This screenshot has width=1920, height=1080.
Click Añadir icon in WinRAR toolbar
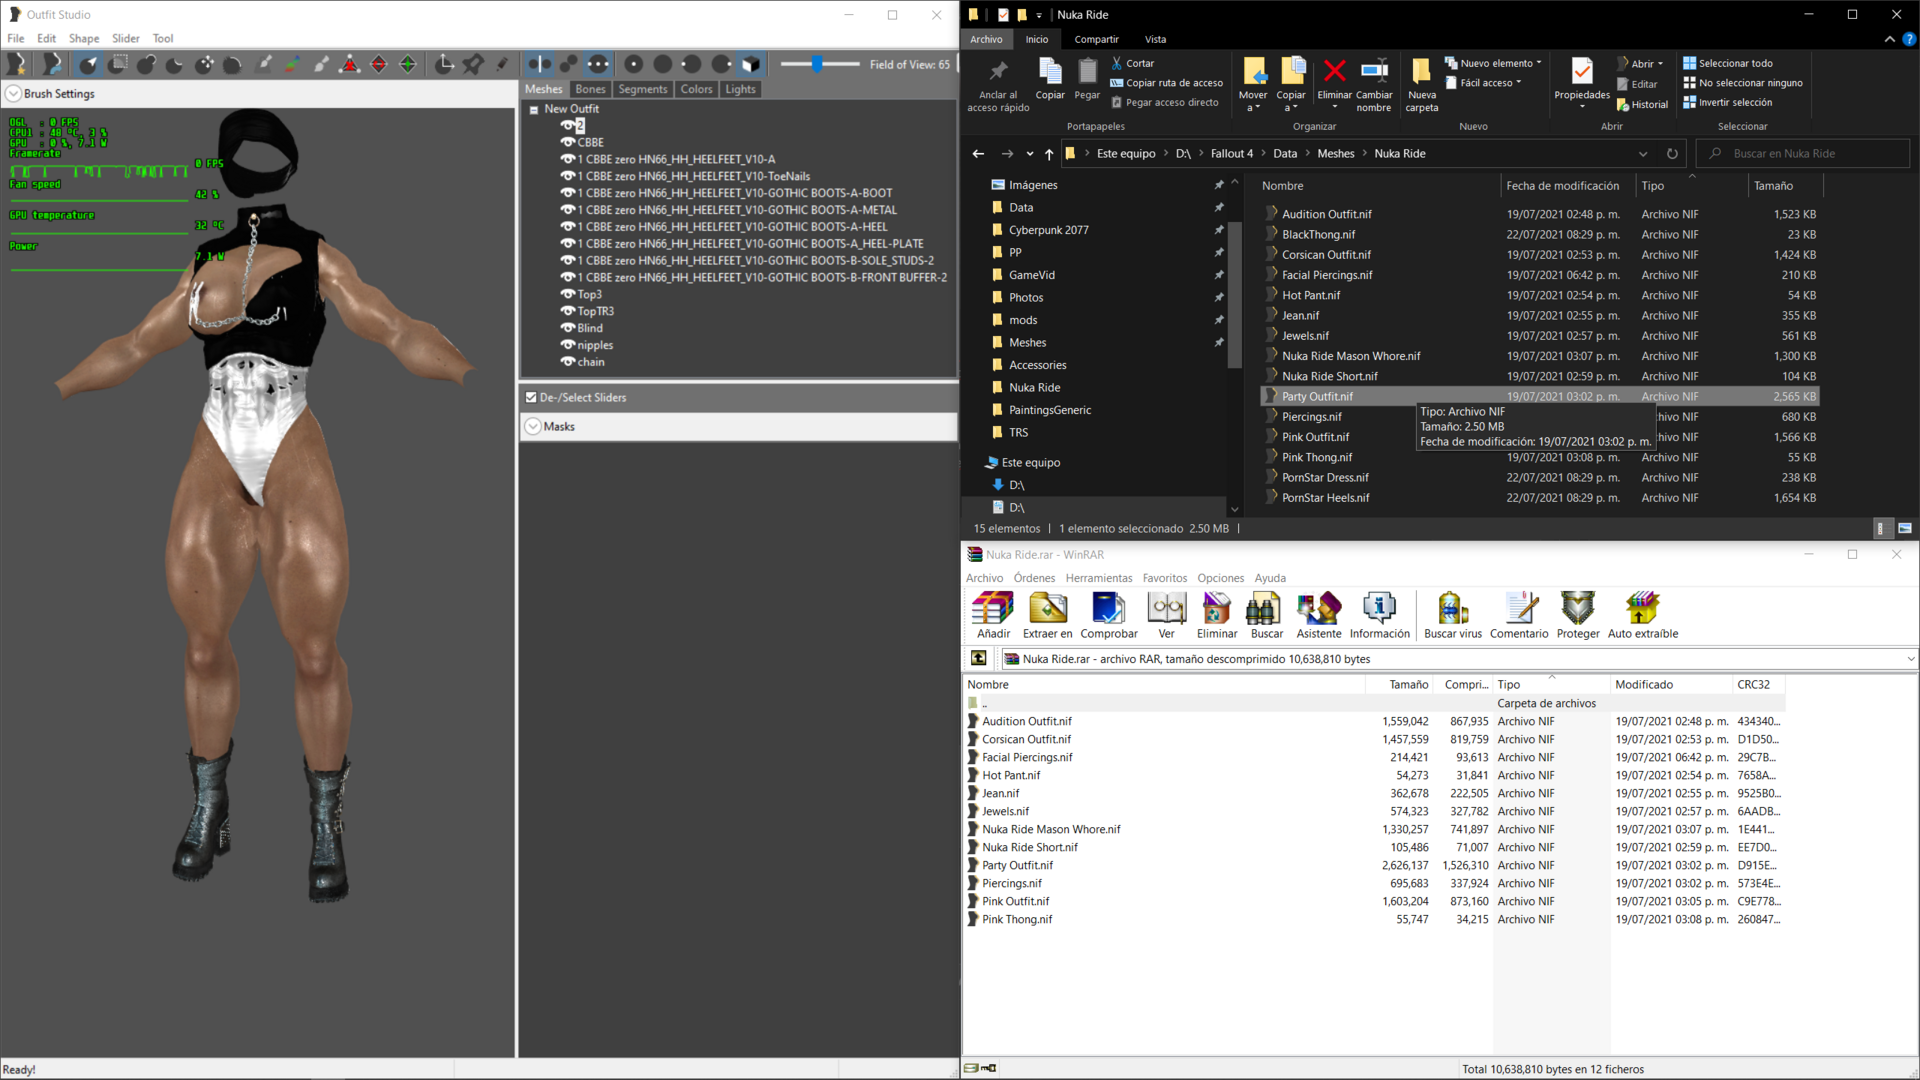pyautogui.click(x=993, y=615)
